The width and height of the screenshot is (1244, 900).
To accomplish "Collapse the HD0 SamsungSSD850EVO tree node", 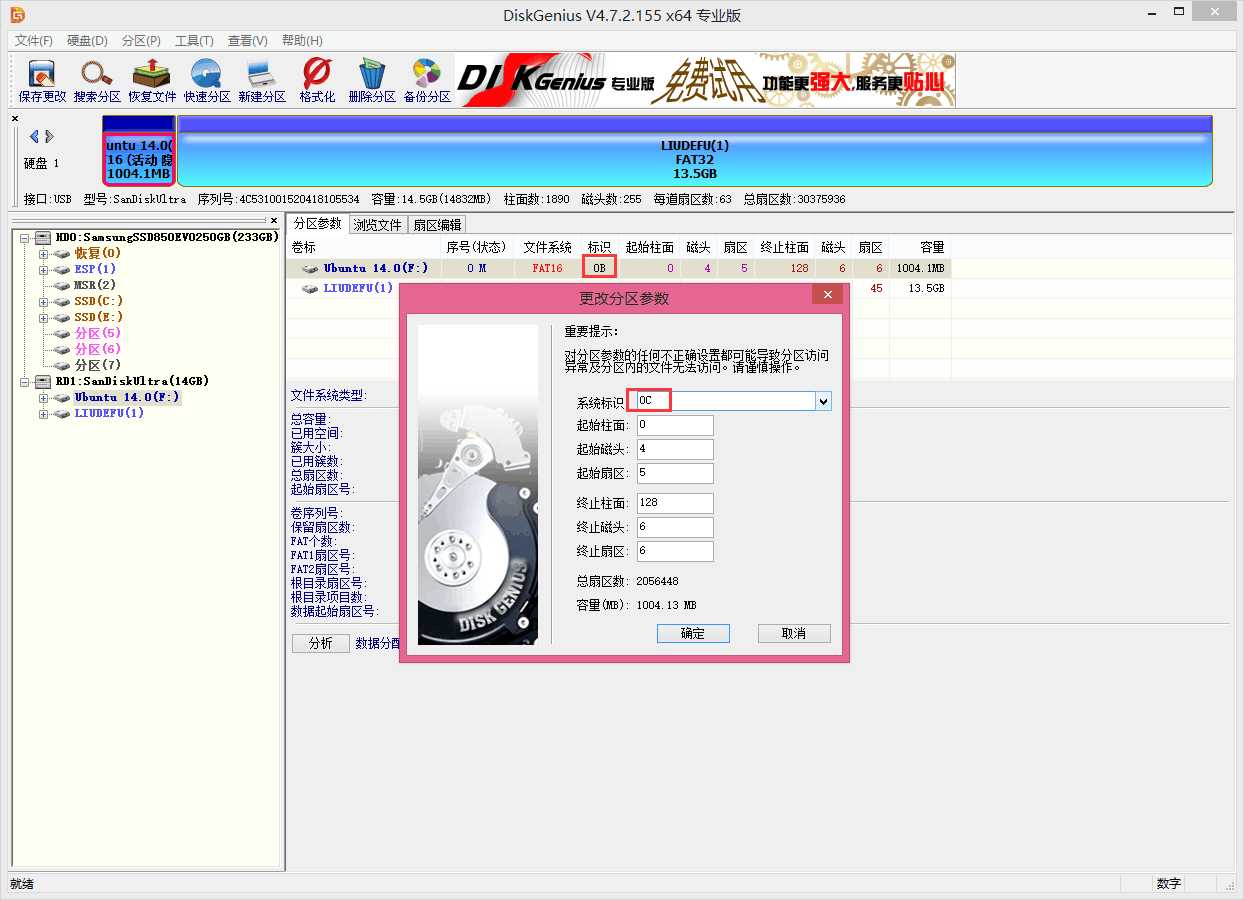I will (x=25, y=238).
